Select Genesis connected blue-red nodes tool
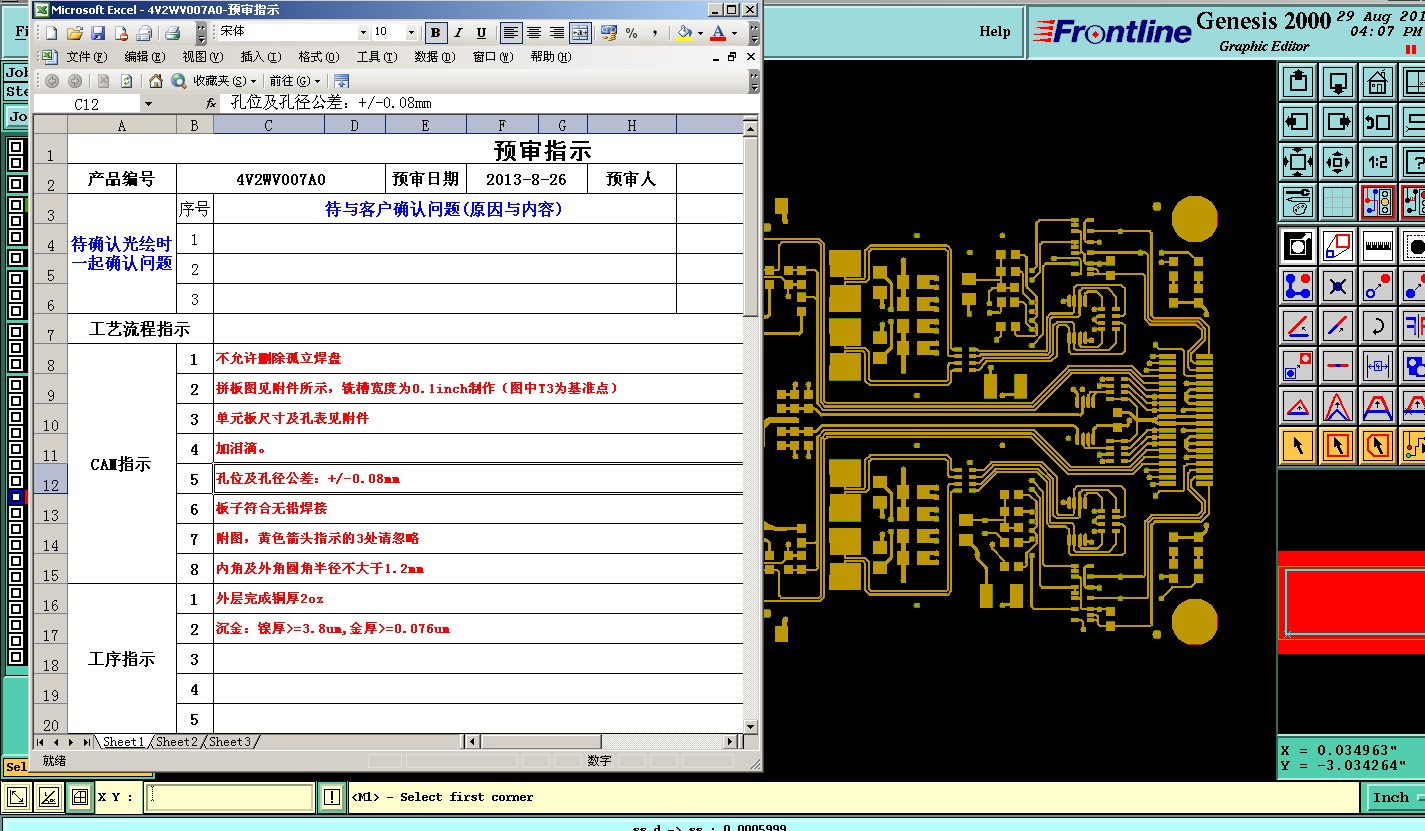Image resolution: width=1425 pixels, height=831 pixels. (x=1298, y=286)
